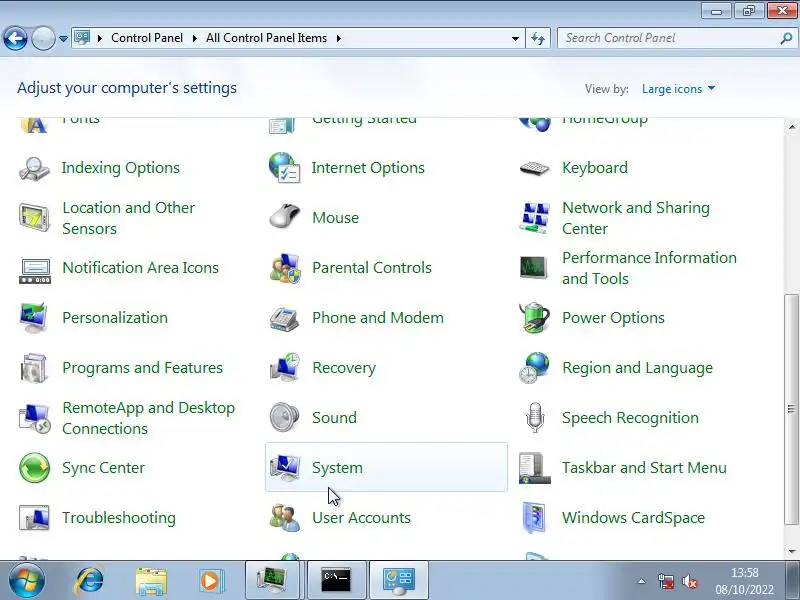
Task: Open the Phone and Modem icon
Action: (285, 319)
